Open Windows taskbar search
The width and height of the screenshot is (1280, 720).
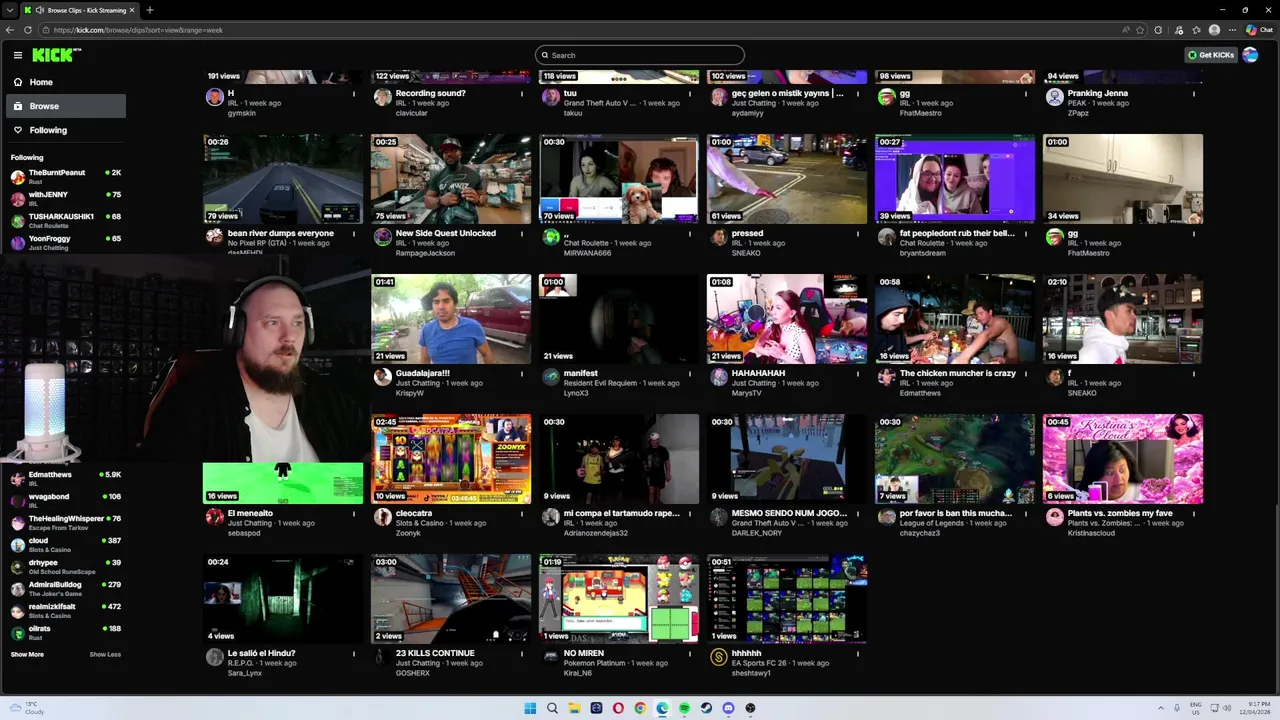pos(552,708)
